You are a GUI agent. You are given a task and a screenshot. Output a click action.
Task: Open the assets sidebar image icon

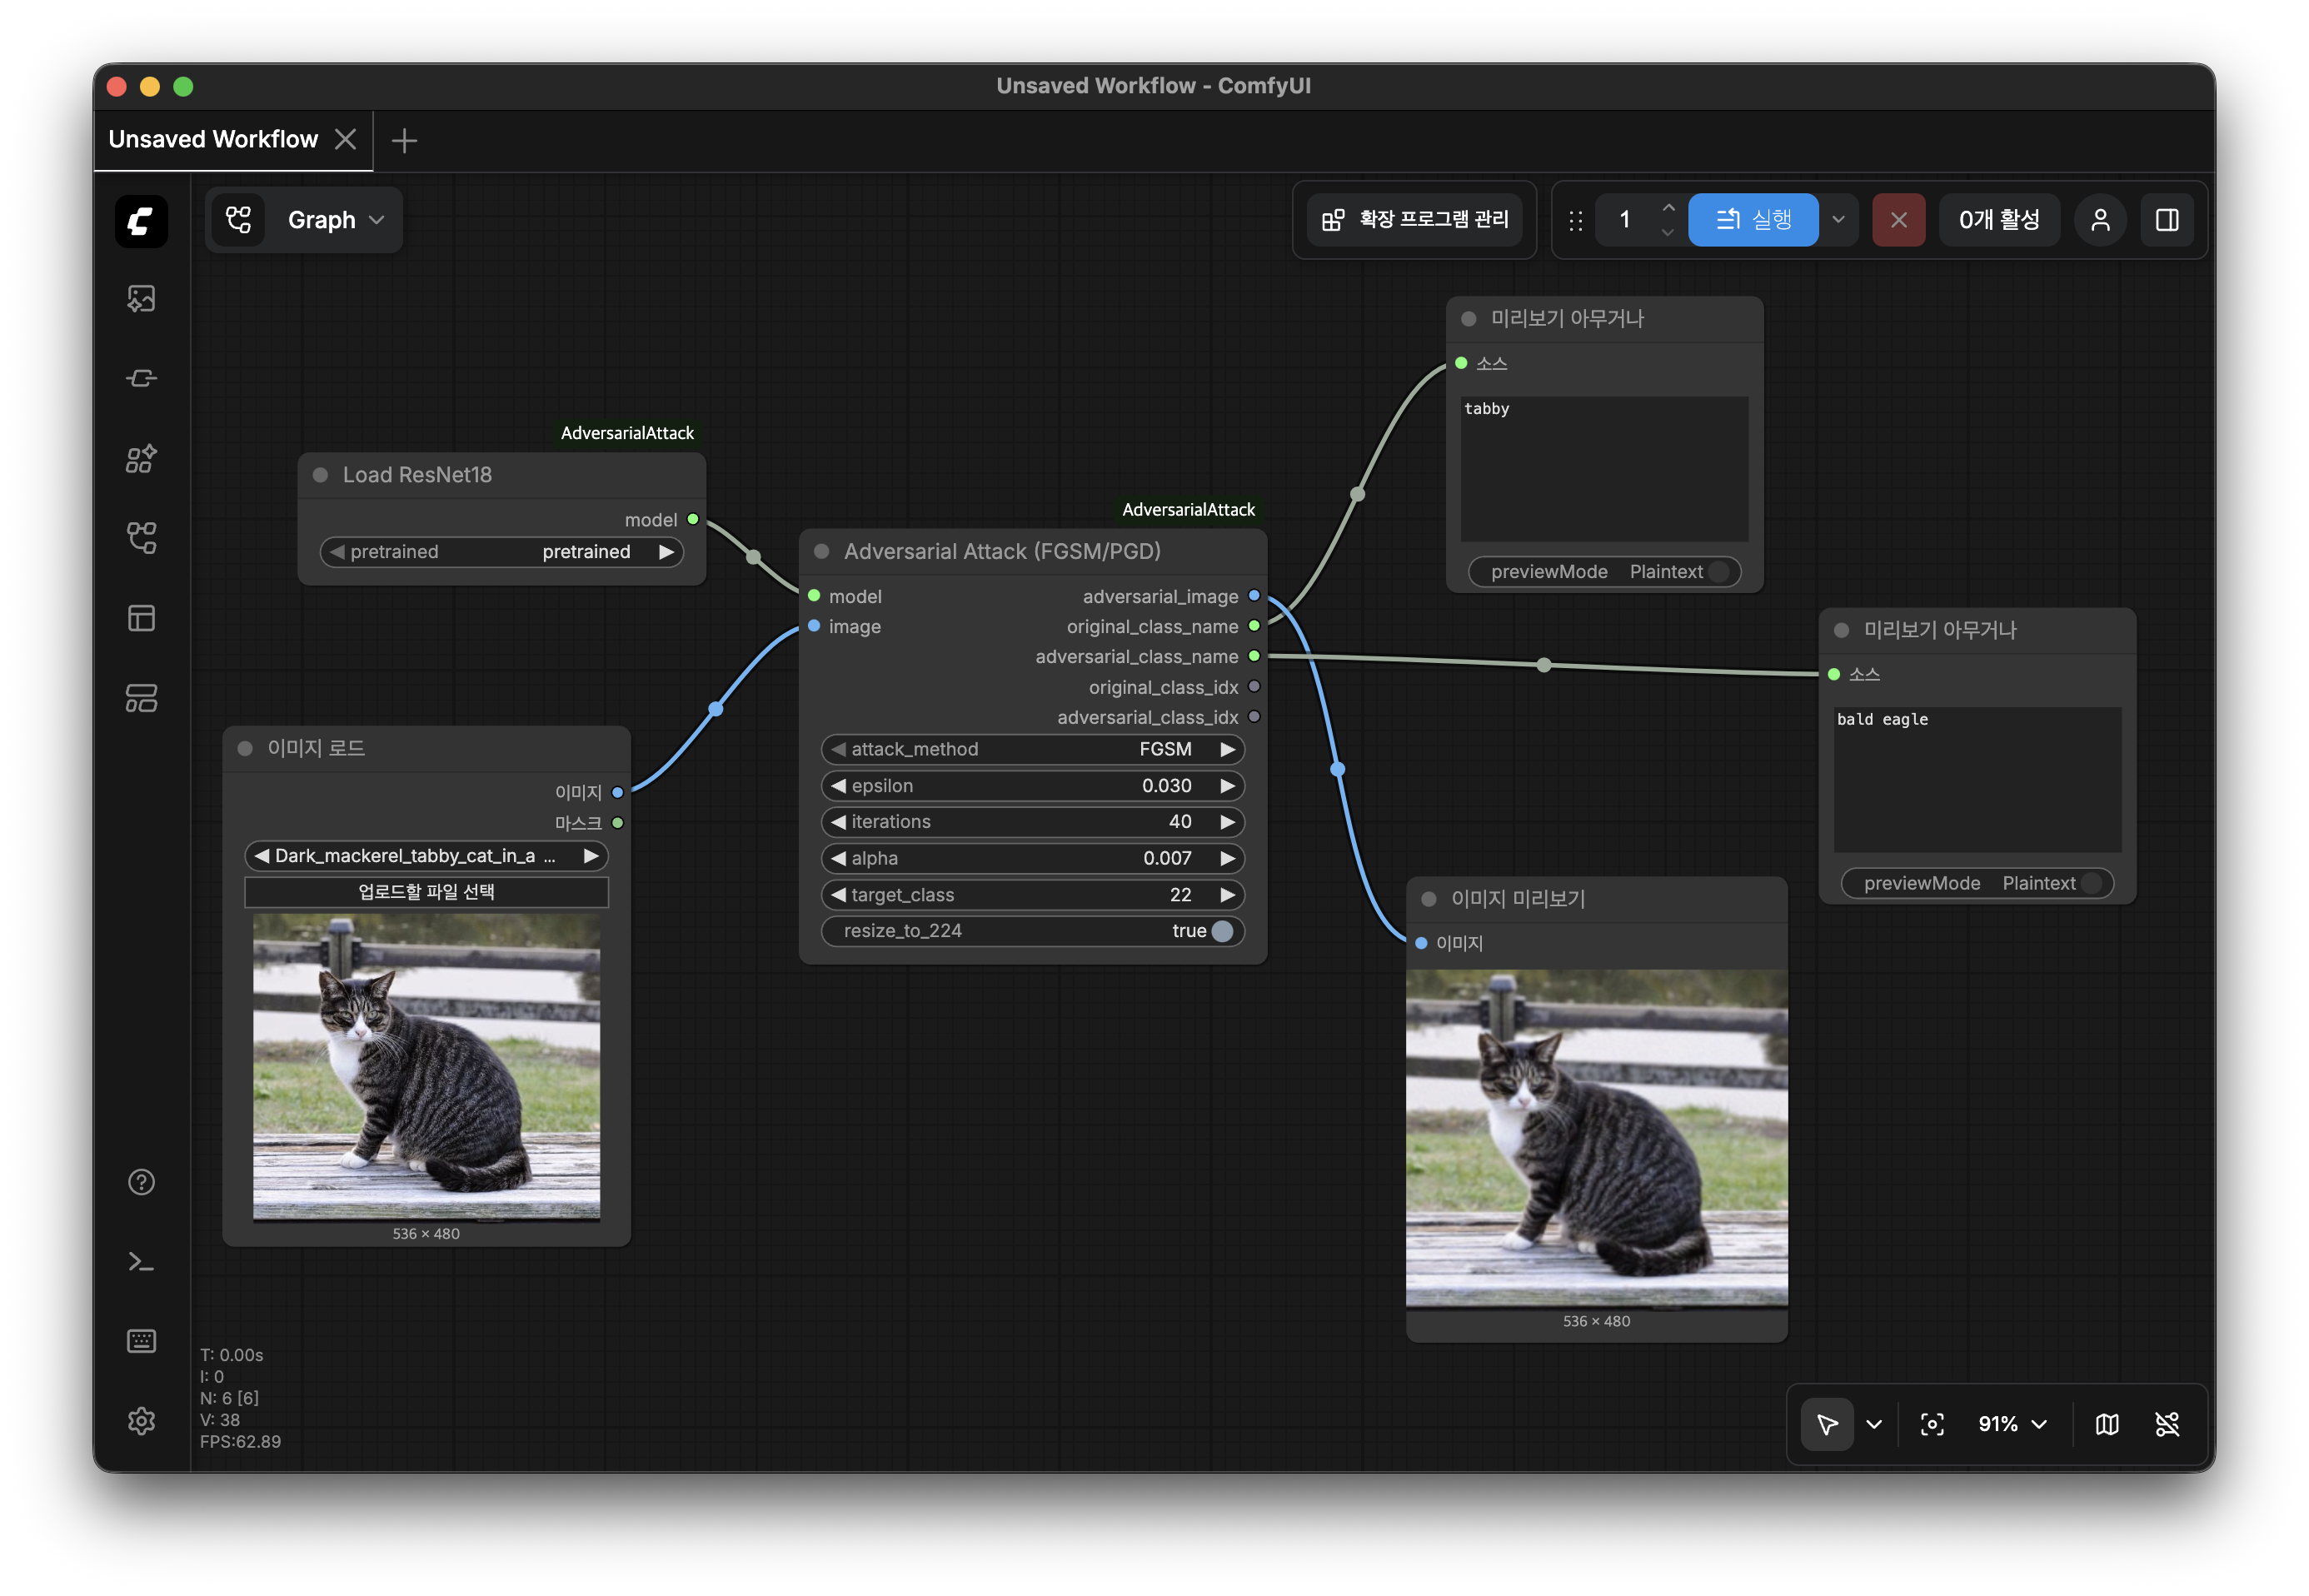[x=141, y=298]
